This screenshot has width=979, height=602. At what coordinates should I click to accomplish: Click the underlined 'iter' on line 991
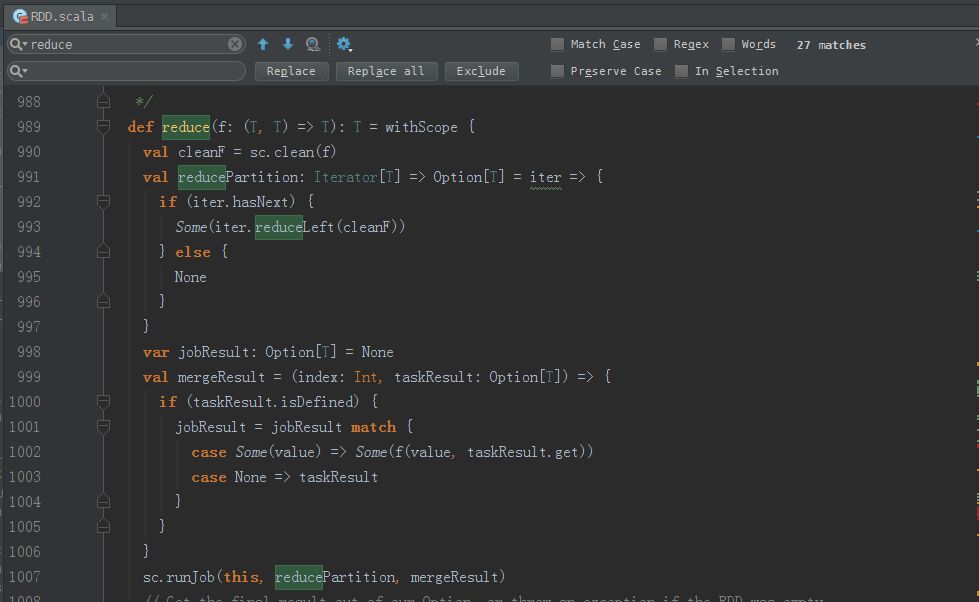click(546, 177)
